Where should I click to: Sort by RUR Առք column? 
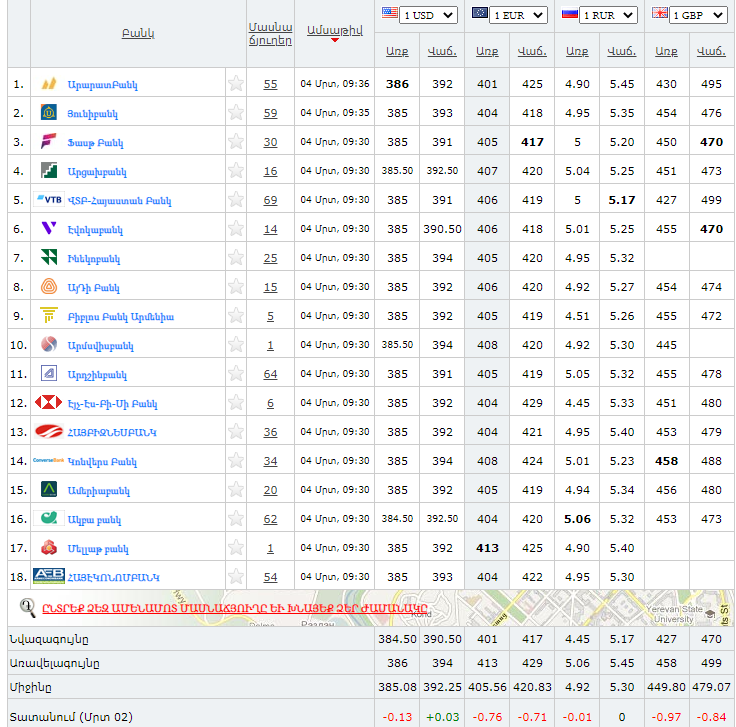577,51
